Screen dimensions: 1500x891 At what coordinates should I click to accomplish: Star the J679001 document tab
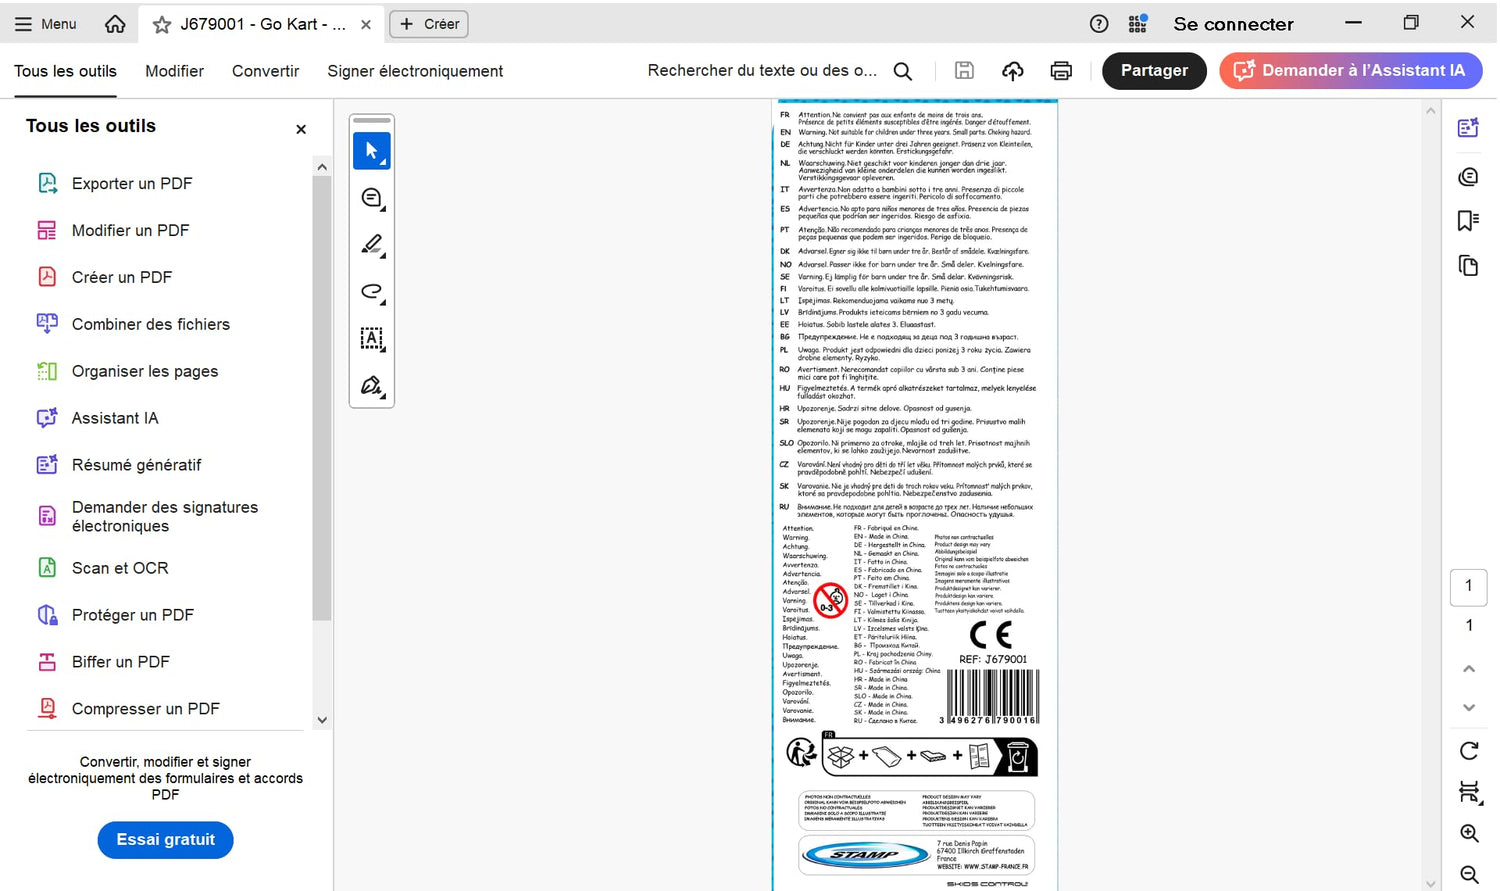tap(162, 24)
